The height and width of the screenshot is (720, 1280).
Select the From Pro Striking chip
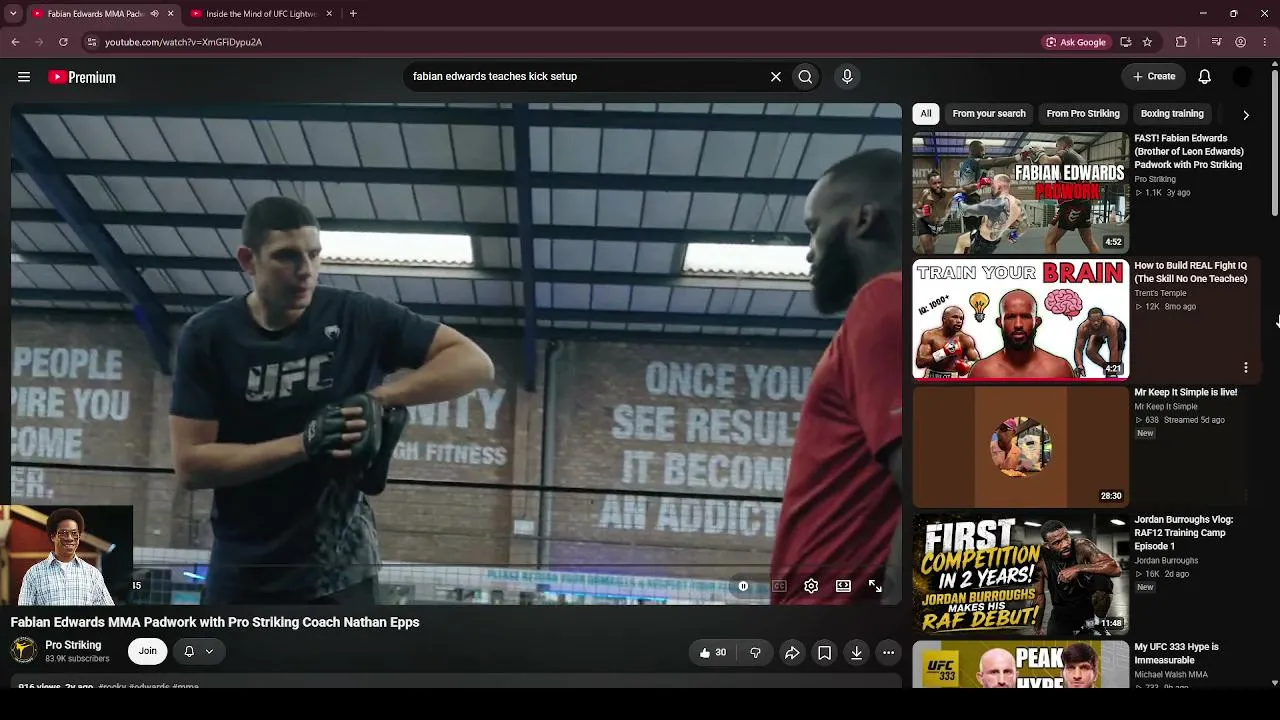[1083, 114]
